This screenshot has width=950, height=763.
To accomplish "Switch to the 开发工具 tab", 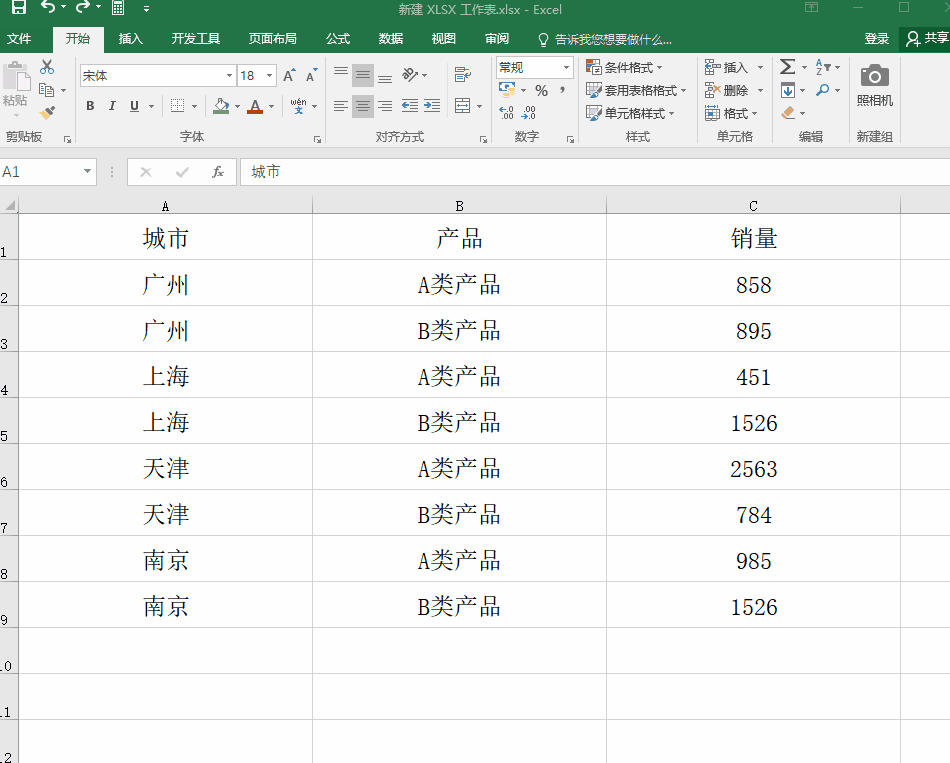I will pos(196,39).
